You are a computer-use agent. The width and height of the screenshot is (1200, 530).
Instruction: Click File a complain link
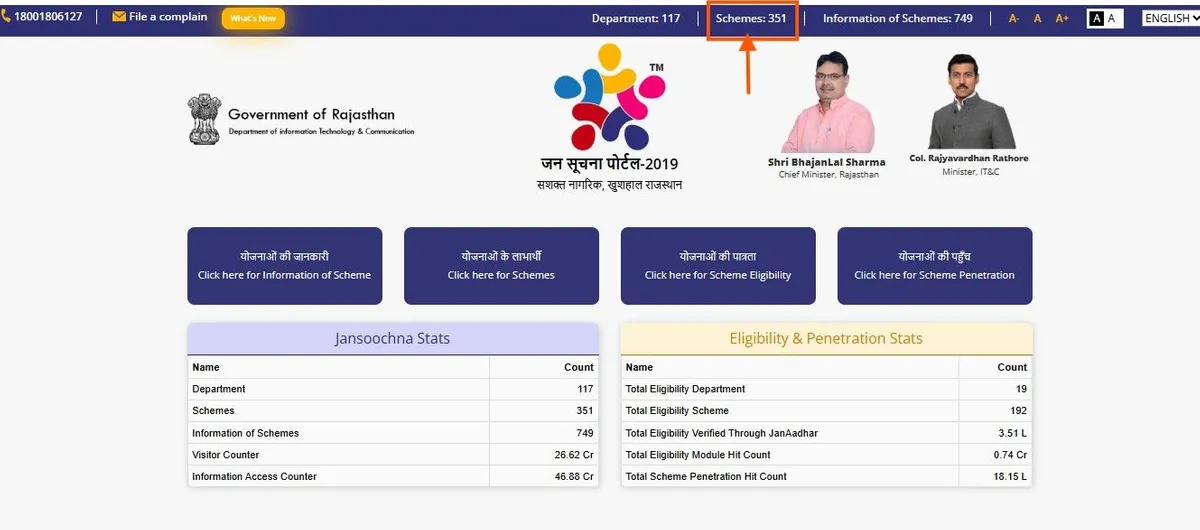[168, 17]
